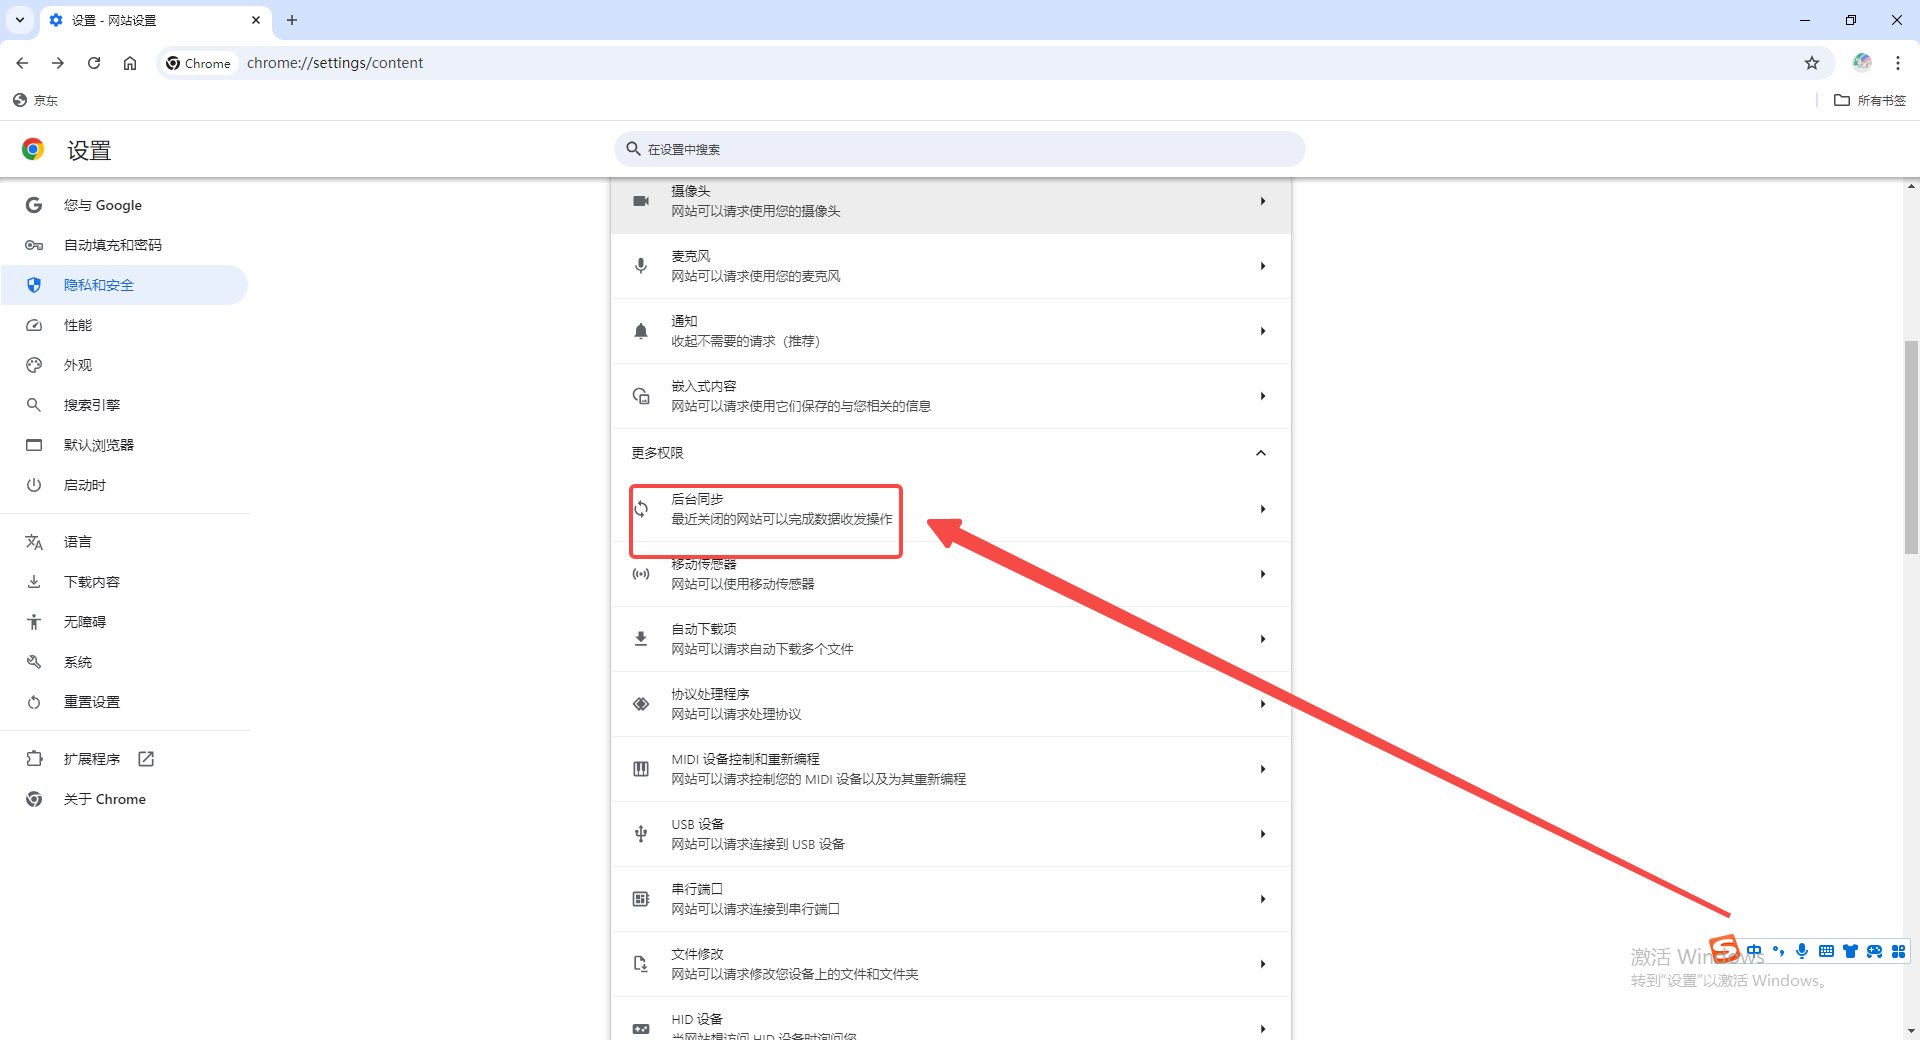Click the camera icon in 摄像头 row
Viewport: 1920px width, 1040px height.
(x=641, y=201)
